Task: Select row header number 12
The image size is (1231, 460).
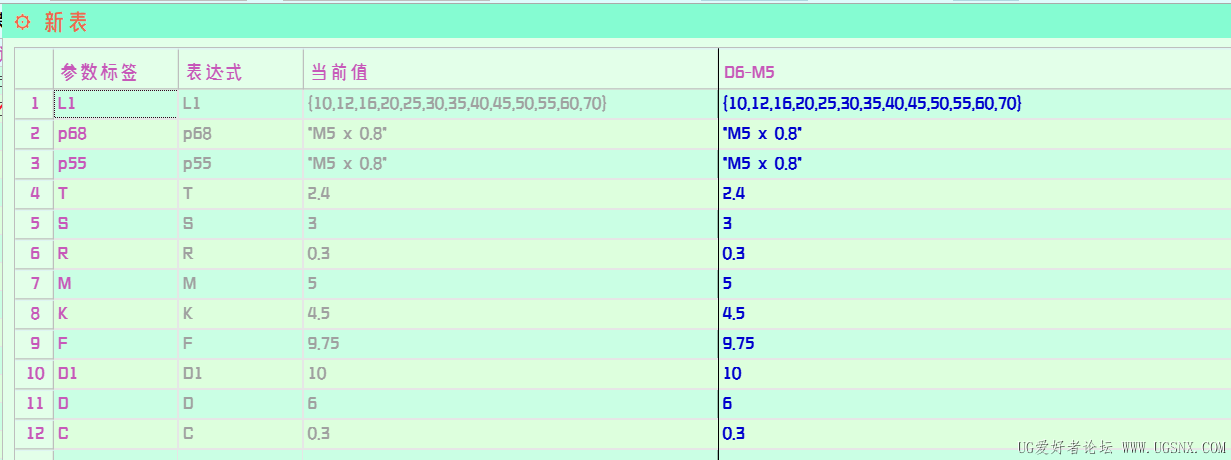Action: (x=34, y=434)
